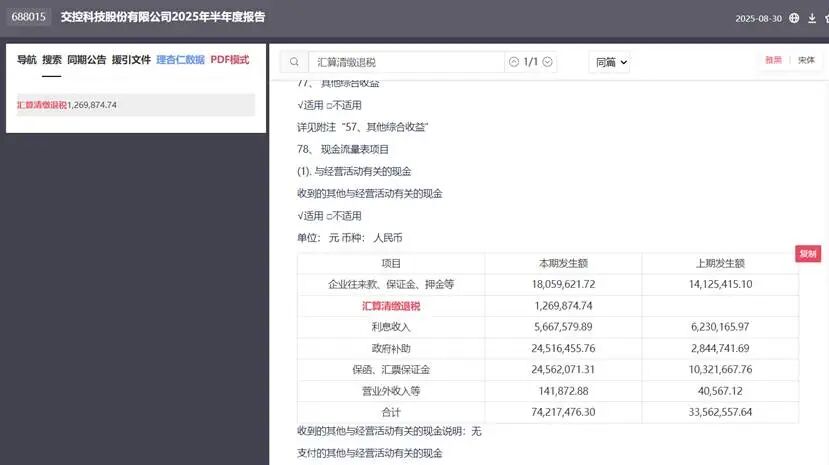Viewport: 829px width, 465px height.
Task: Click cell value 24,516,455.76
Action: (x=563, y=349)
